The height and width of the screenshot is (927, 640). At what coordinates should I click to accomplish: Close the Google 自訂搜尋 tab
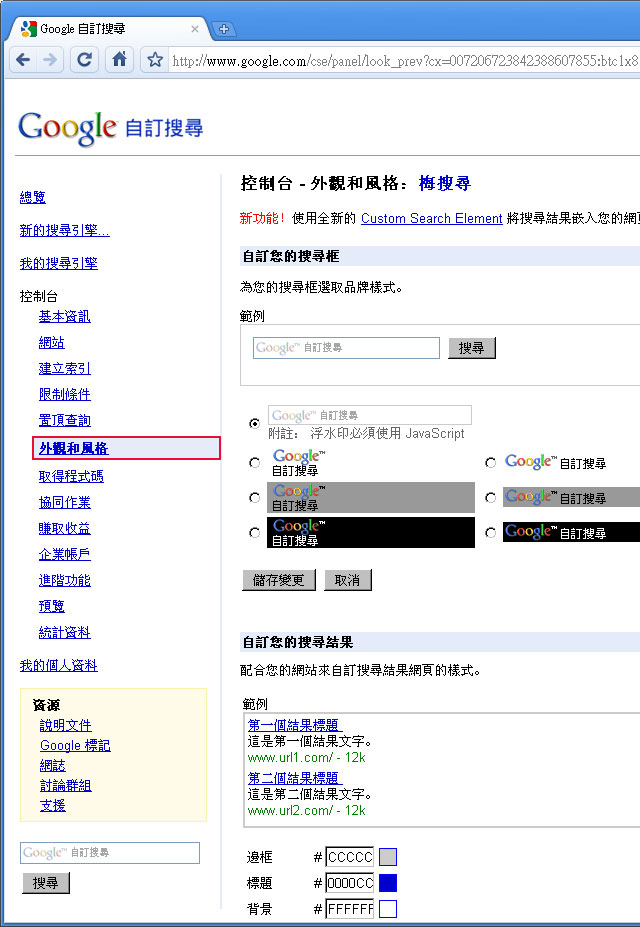[x=194, y=28]
